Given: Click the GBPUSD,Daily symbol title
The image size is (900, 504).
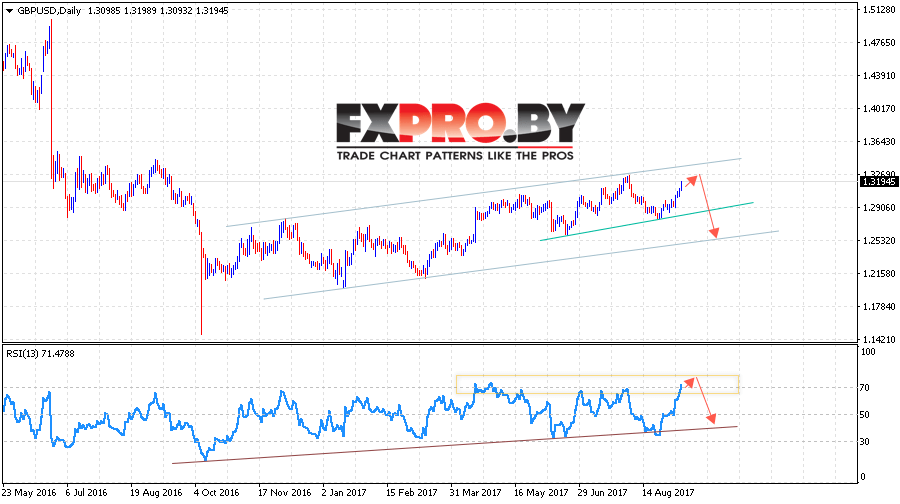Looking at the screenshot, I should click(49, 10).
